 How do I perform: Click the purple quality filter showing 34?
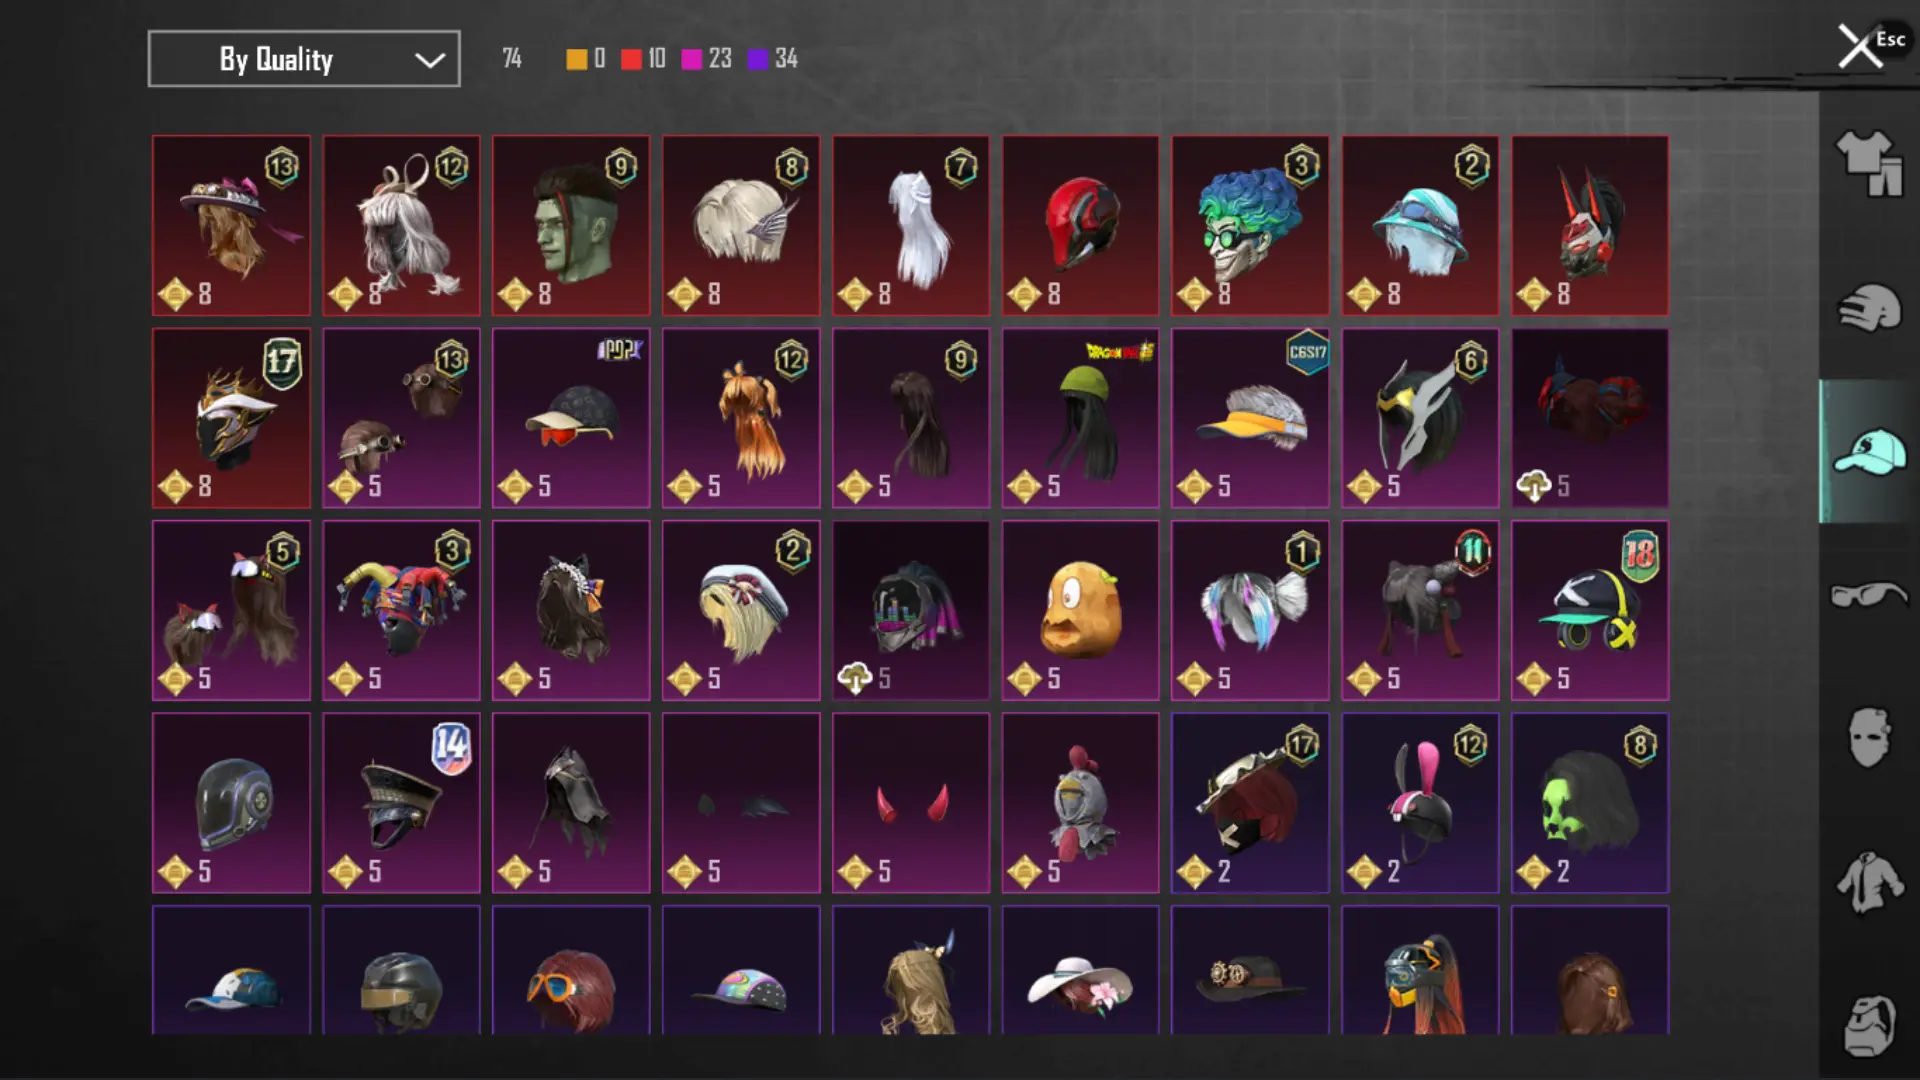coord(772,59)
